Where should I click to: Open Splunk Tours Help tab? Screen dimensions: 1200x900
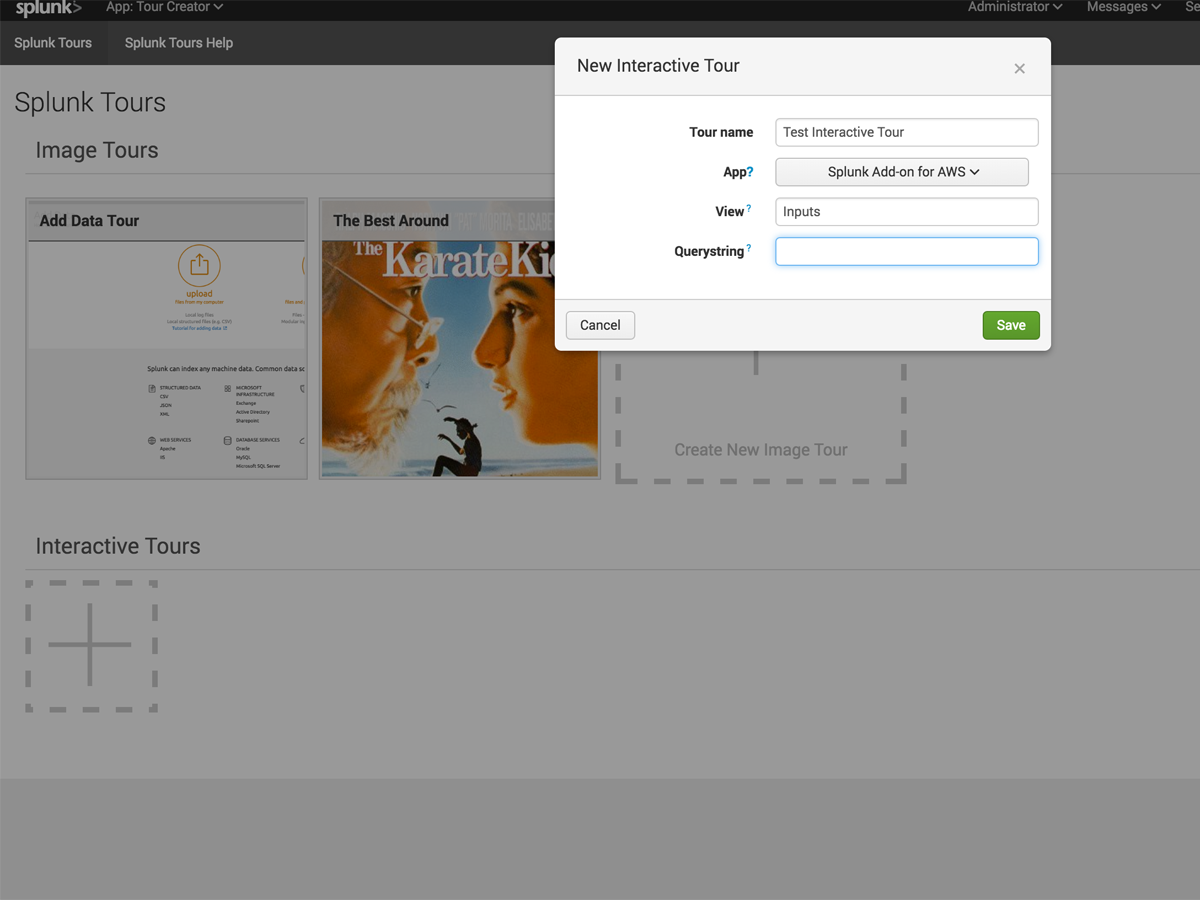coord(179,43)
